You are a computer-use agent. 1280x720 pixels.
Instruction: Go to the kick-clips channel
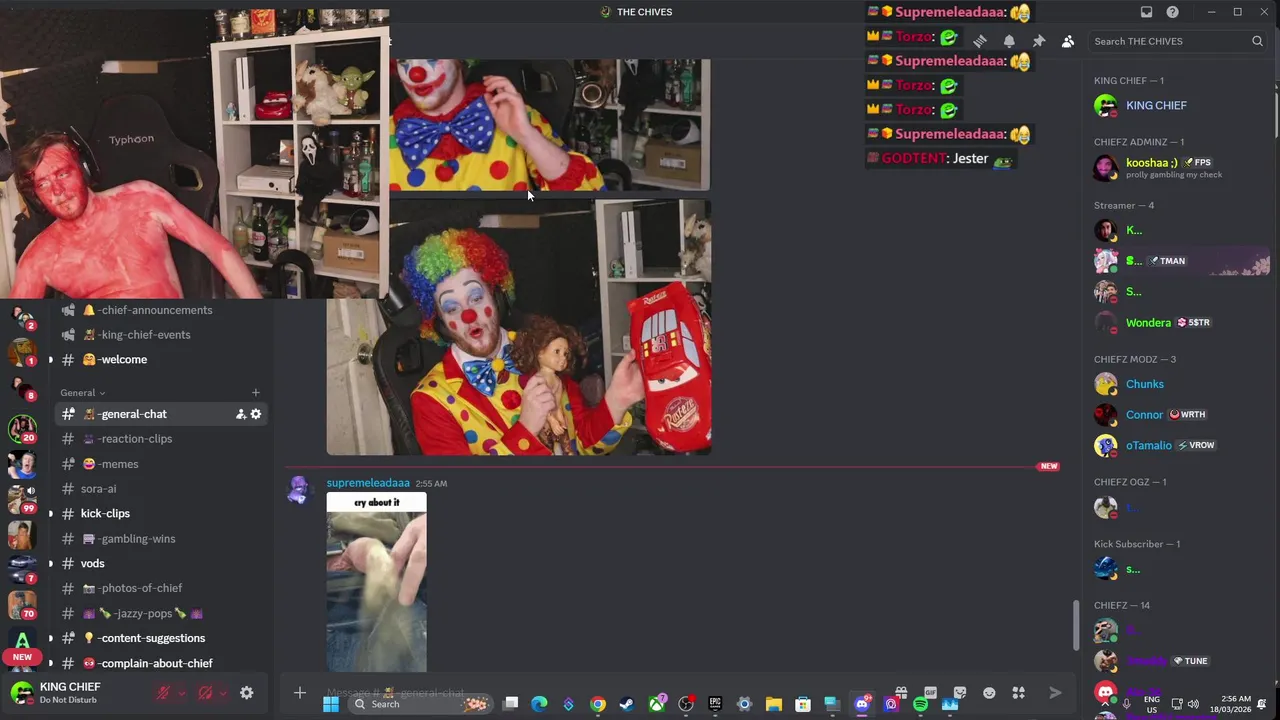click(x=160, y=514)
